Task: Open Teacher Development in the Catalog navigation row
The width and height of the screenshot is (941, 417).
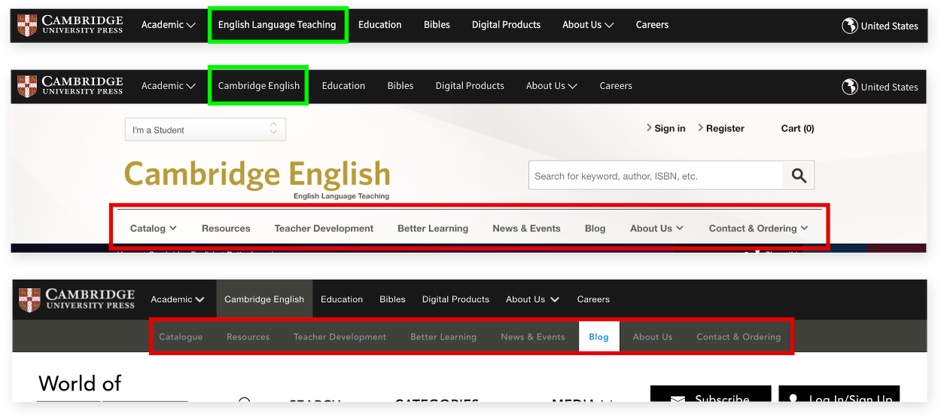Action: (x=324, y=228)
